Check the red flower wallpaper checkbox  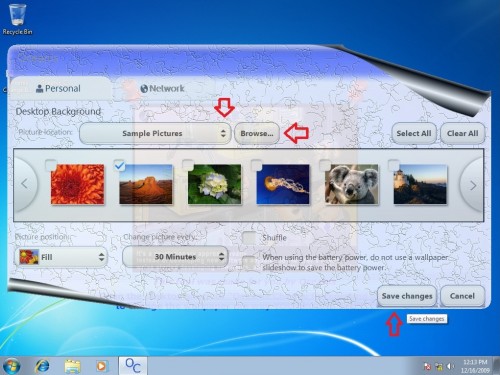tap(51, 165)
